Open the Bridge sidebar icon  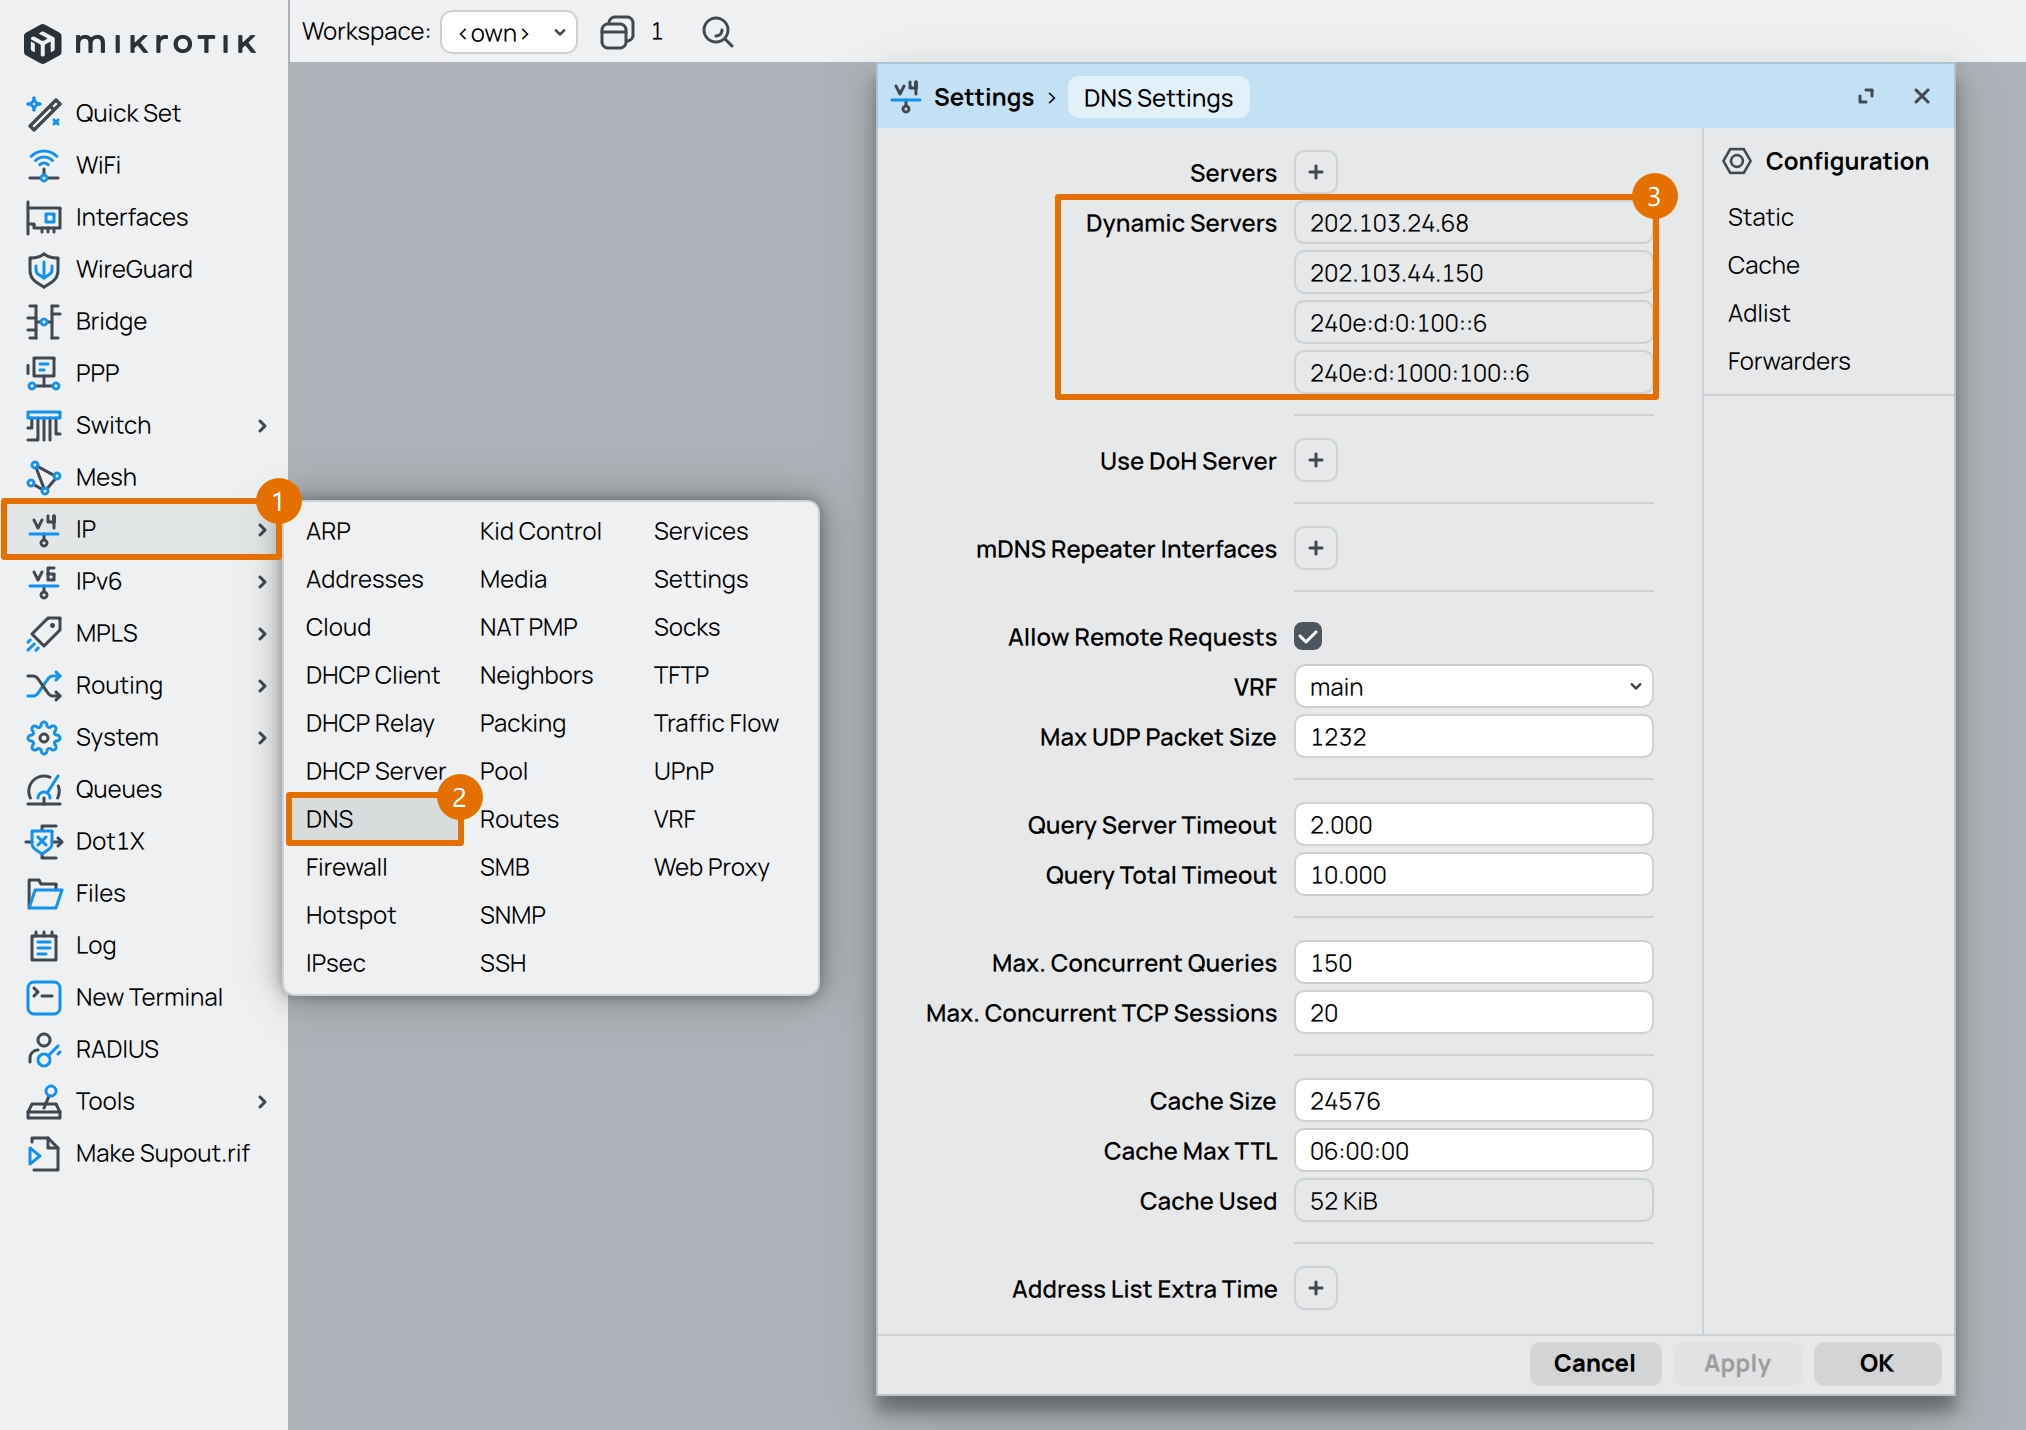43,321
